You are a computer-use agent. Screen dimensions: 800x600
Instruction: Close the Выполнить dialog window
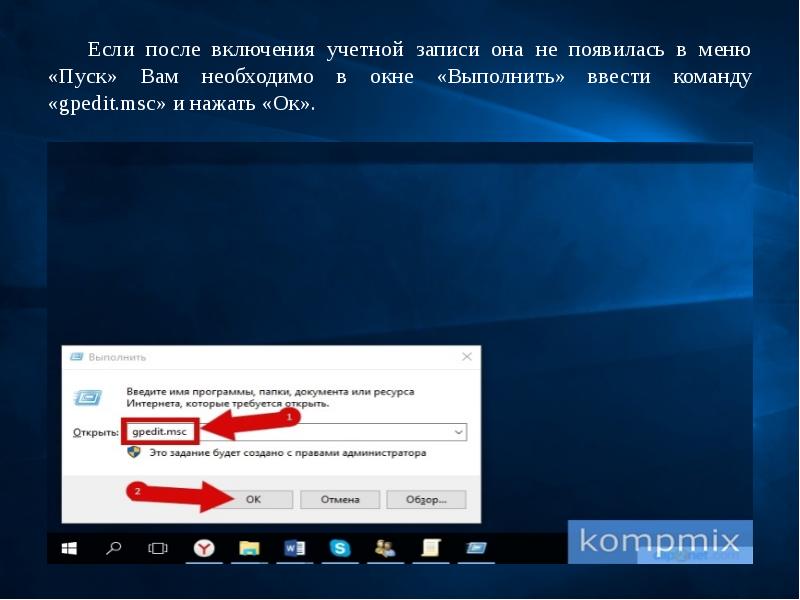pos(467,357)
